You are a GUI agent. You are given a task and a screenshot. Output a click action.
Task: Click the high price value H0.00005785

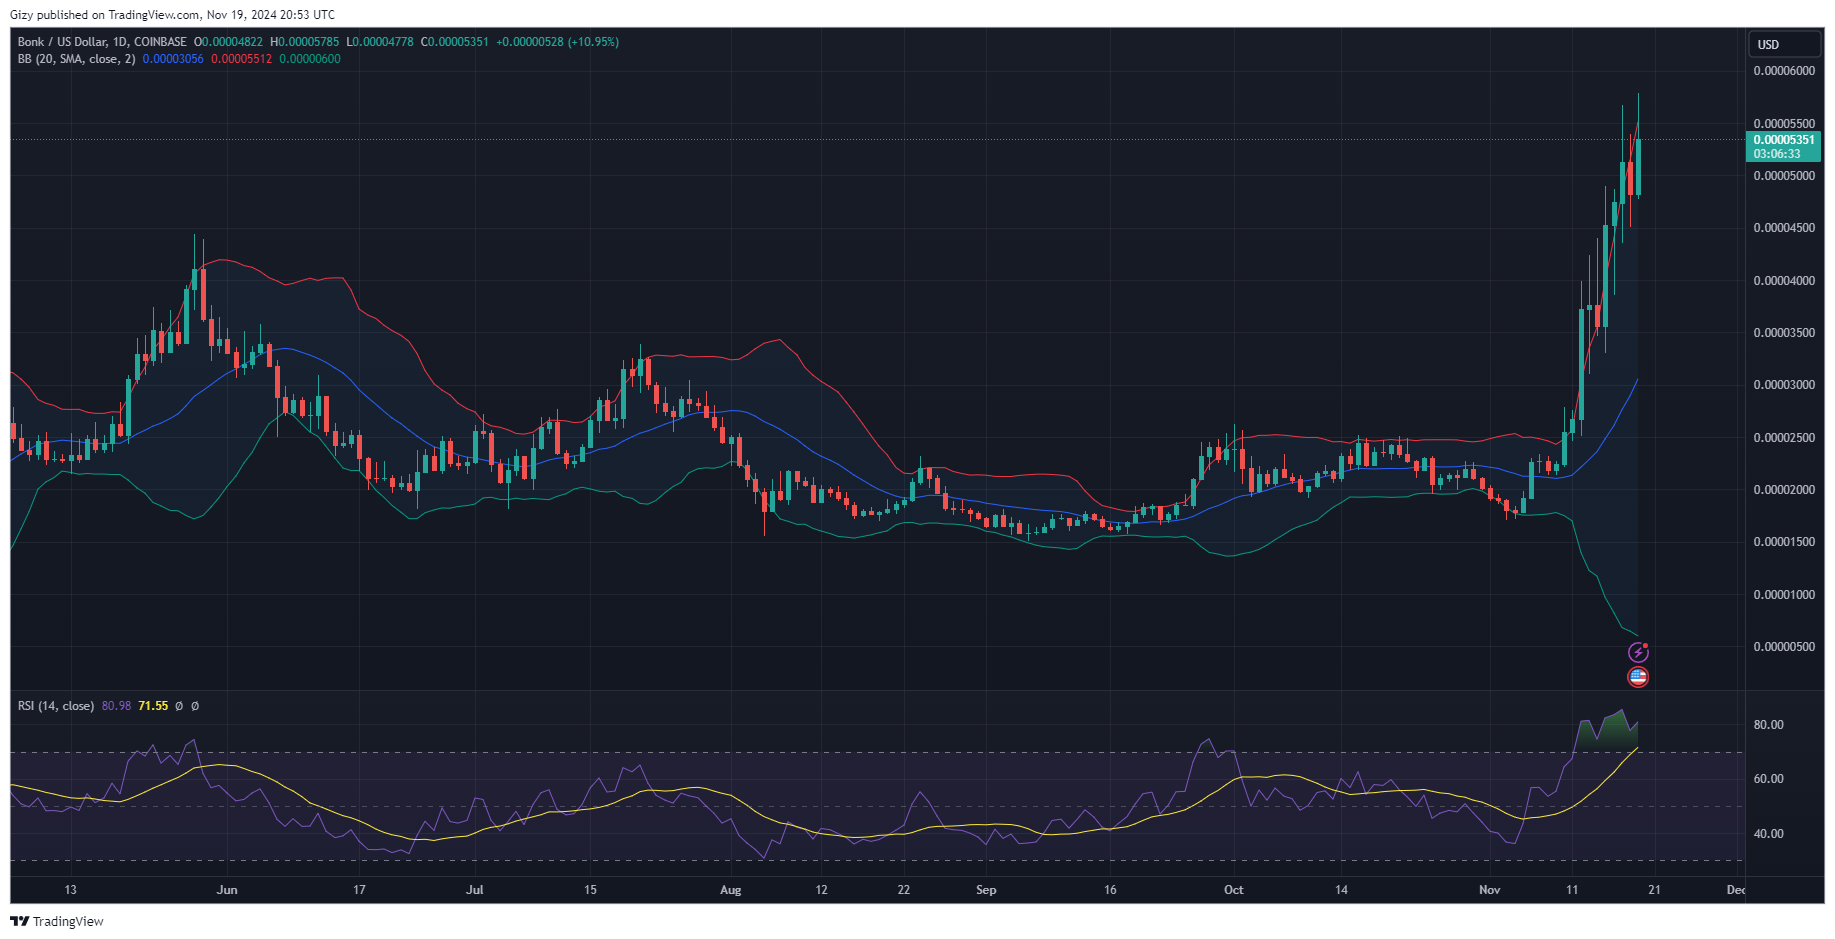(x=305, y=42)
